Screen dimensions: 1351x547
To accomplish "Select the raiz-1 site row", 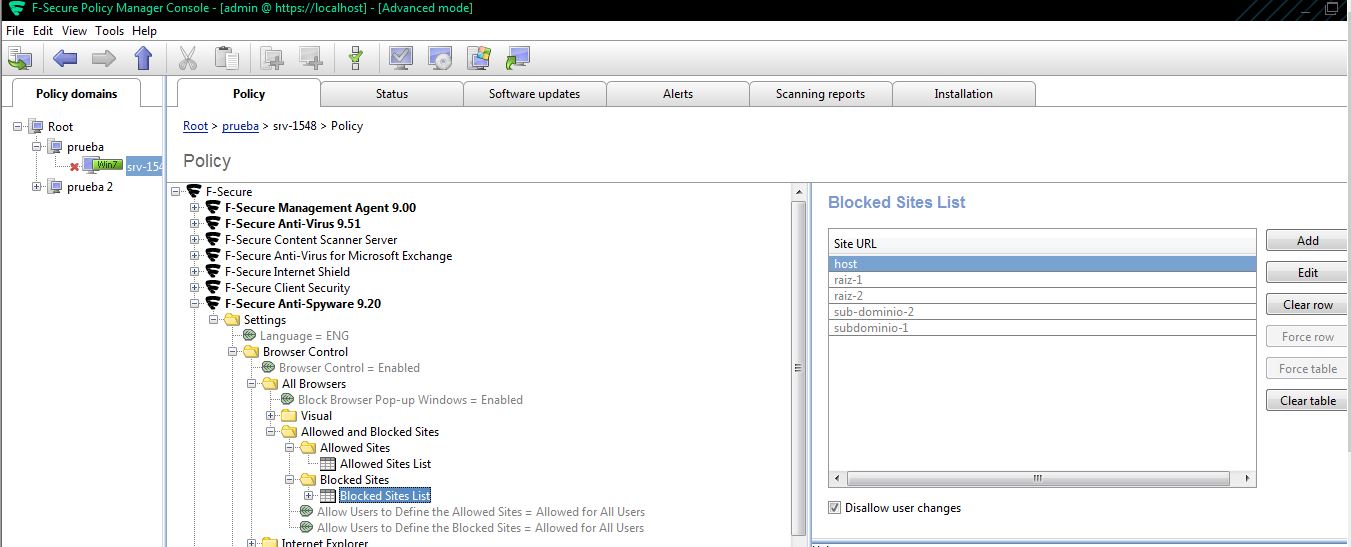I will (x=1042, y=280).
